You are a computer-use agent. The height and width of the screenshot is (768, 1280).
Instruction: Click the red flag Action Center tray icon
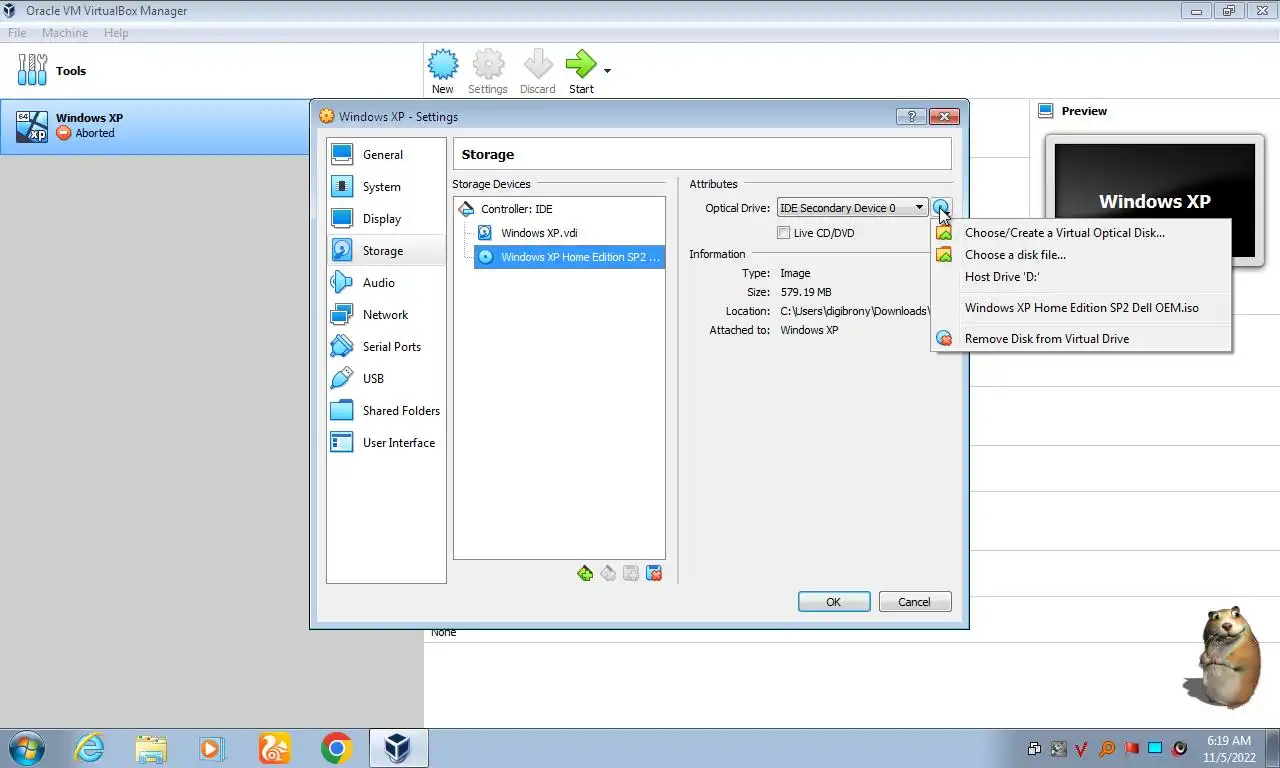click(x=1132, y=748)
